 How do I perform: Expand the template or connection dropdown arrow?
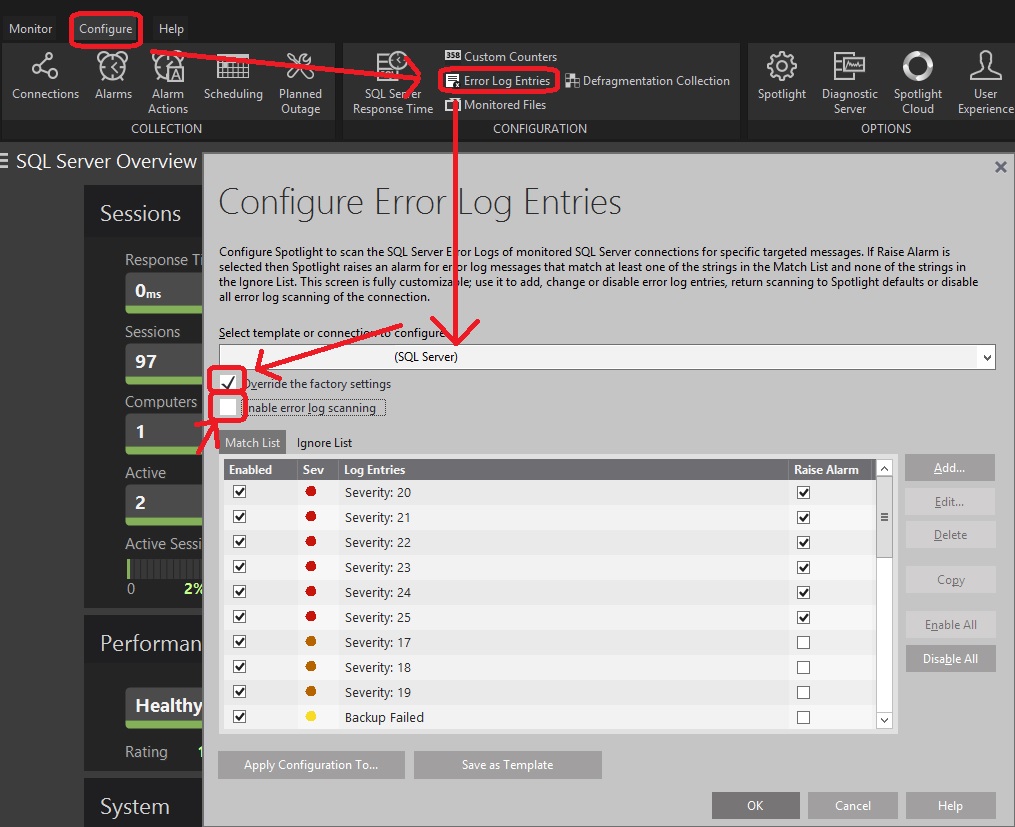(x=987, y=357)
